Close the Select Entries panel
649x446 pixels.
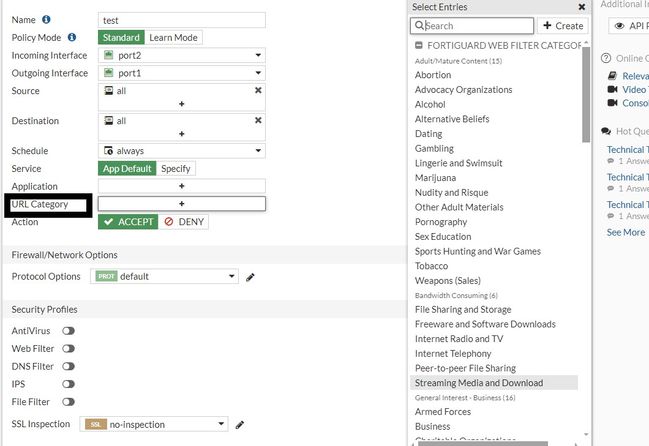tap(582, 7)
